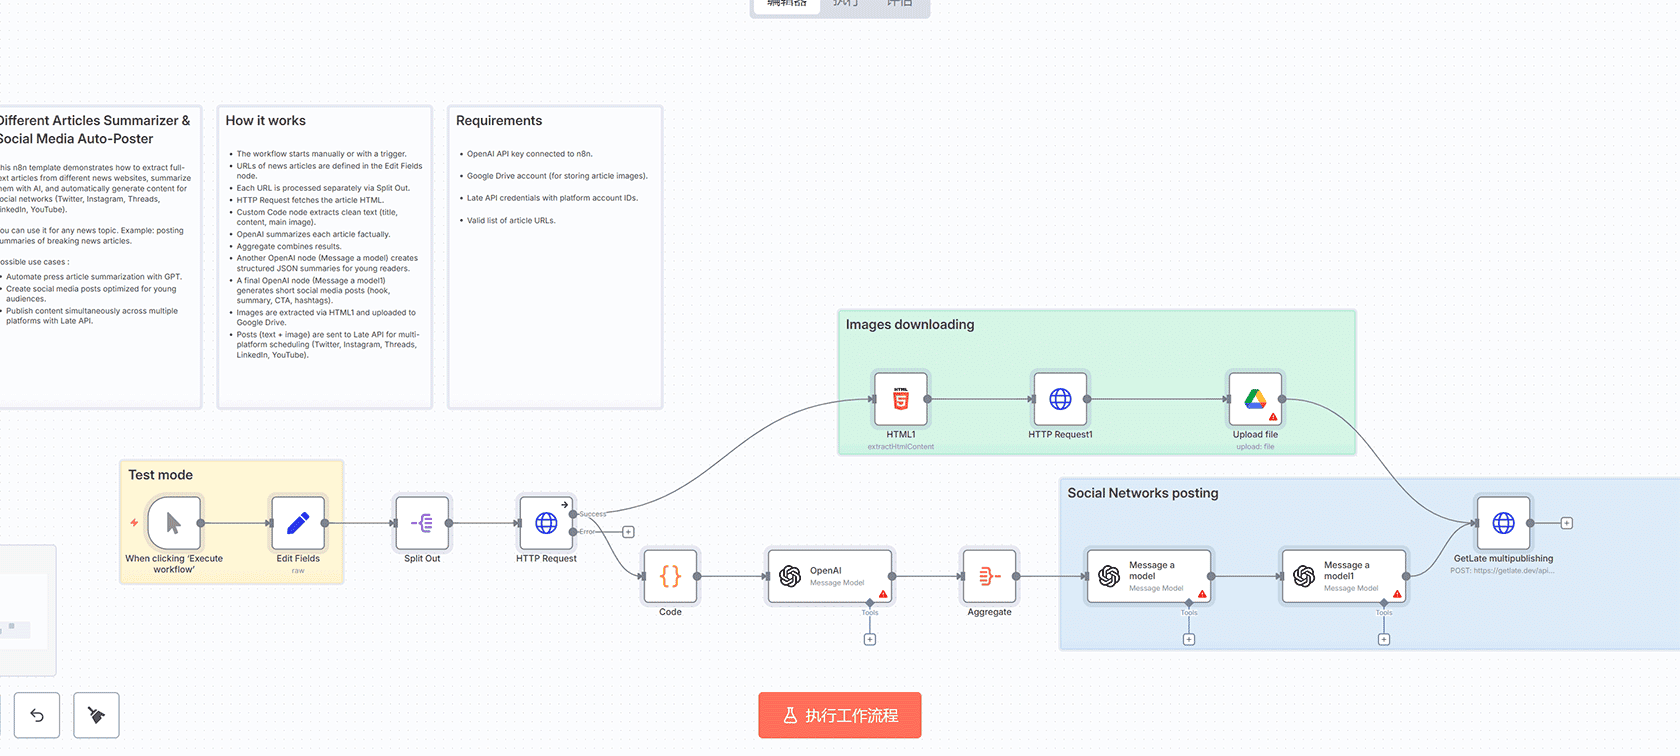Select the HTML1 extract node
1680x756 pixels.
(x=900, y=399)
